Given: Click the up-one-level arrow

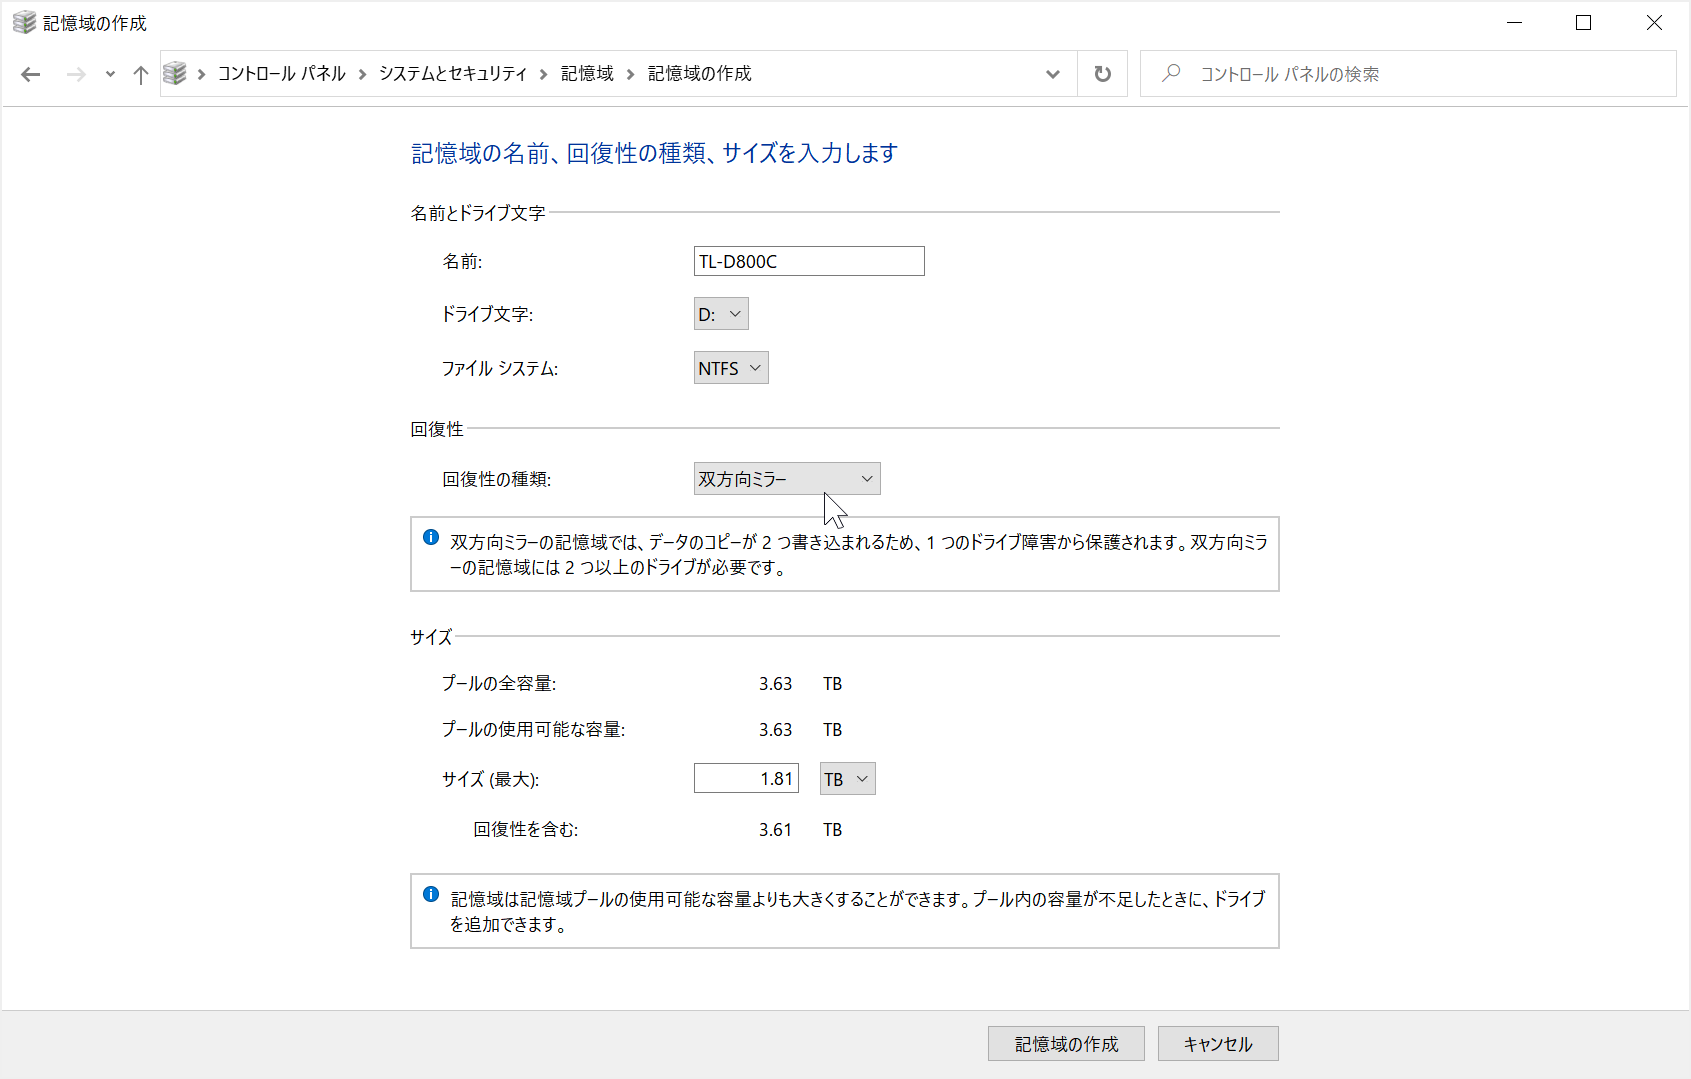Looking at the screenshot, I should point(140,74).
